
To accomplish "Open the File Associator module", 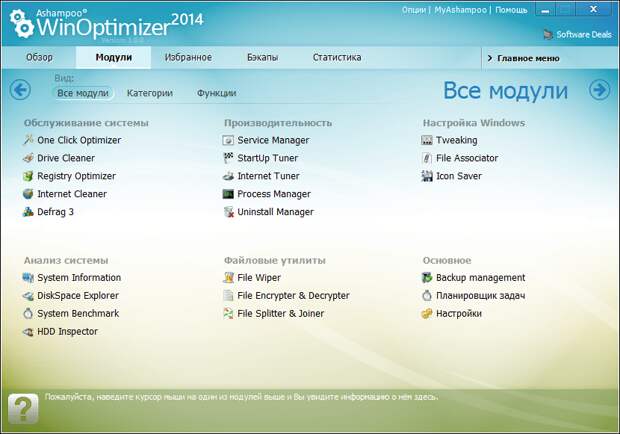I will 467,158.
